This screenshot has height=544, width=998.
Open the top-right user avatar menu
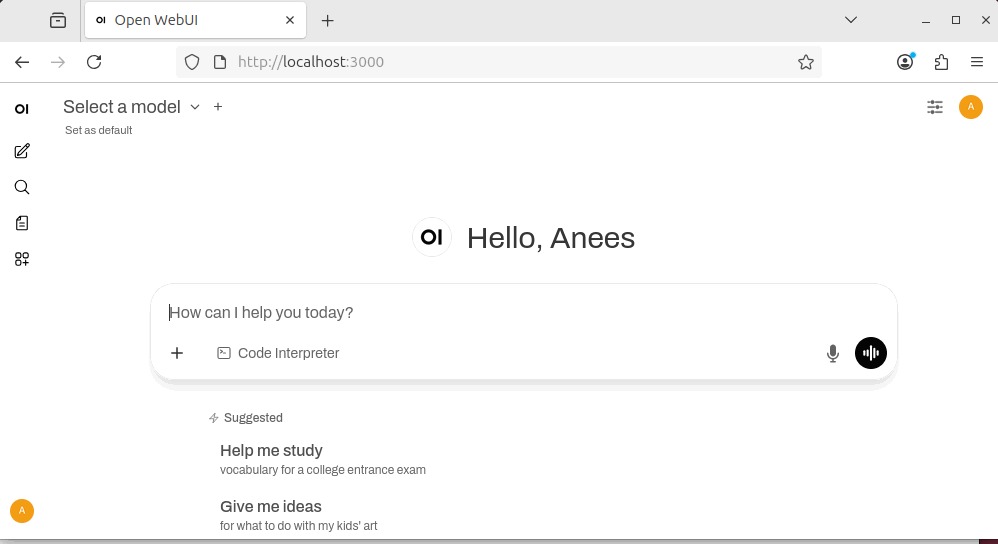[x=970, y=107]
